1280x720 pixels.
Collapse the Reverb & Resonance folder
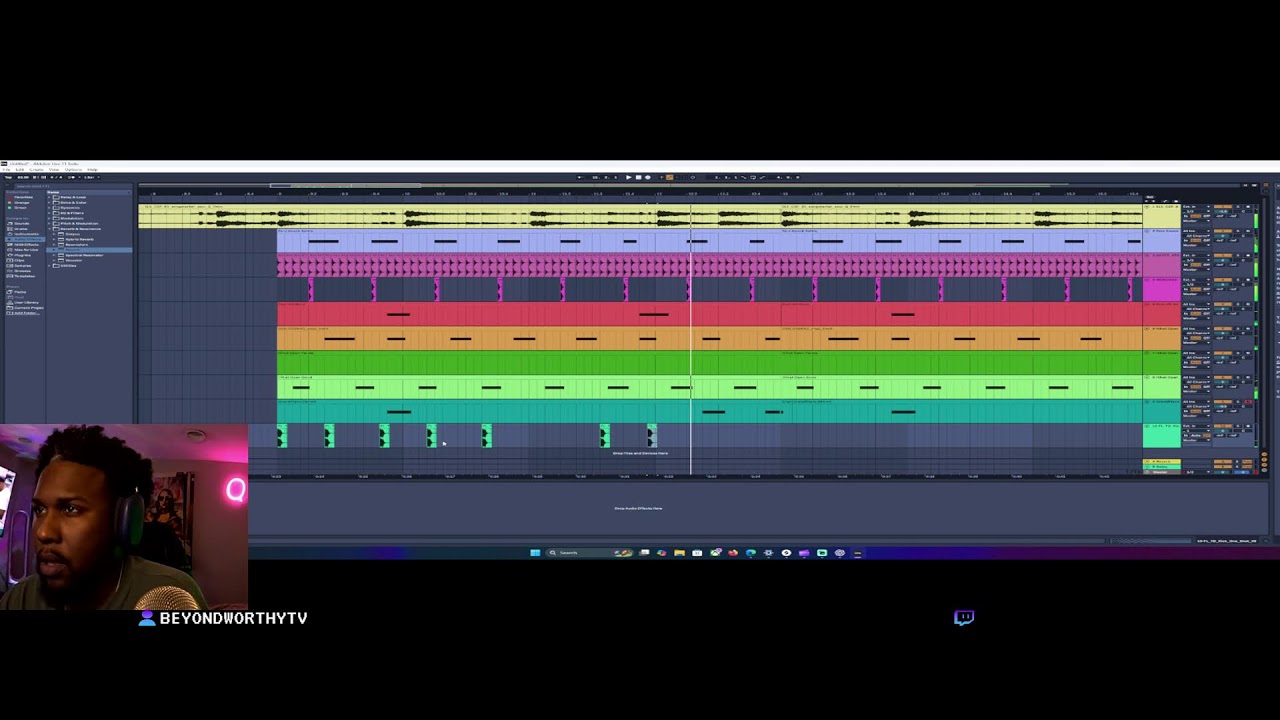(49, 229)
